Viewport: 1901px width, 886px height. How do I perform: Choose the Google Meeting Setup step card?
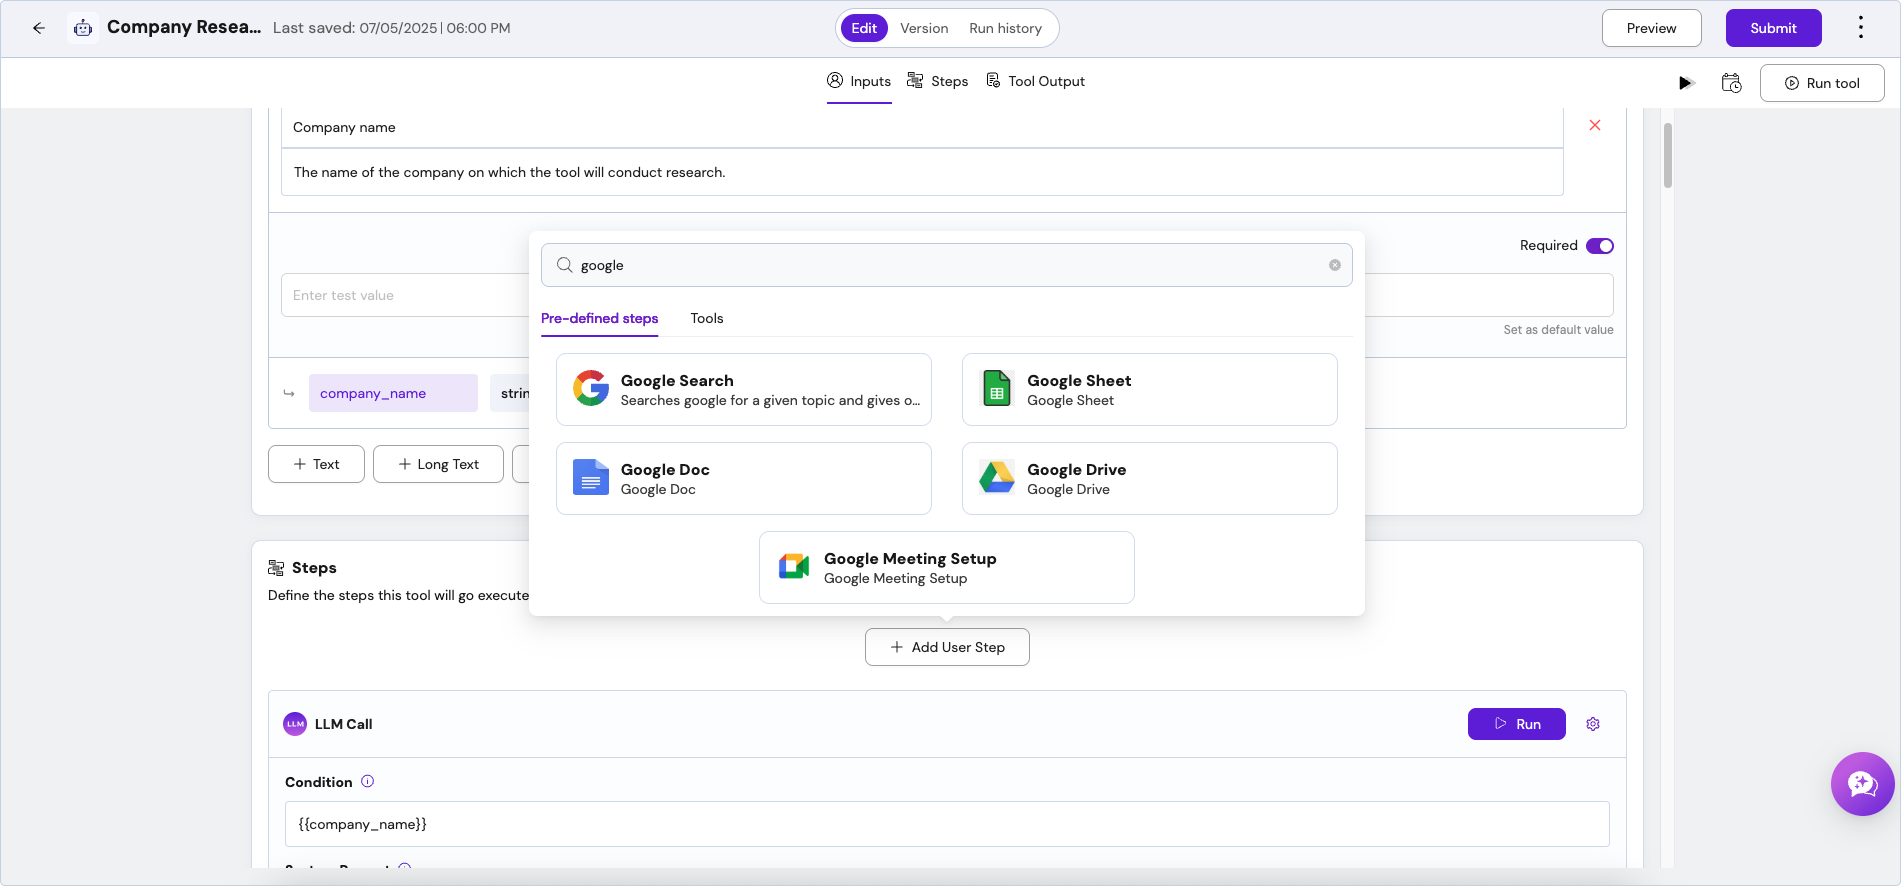pos(947,567)
